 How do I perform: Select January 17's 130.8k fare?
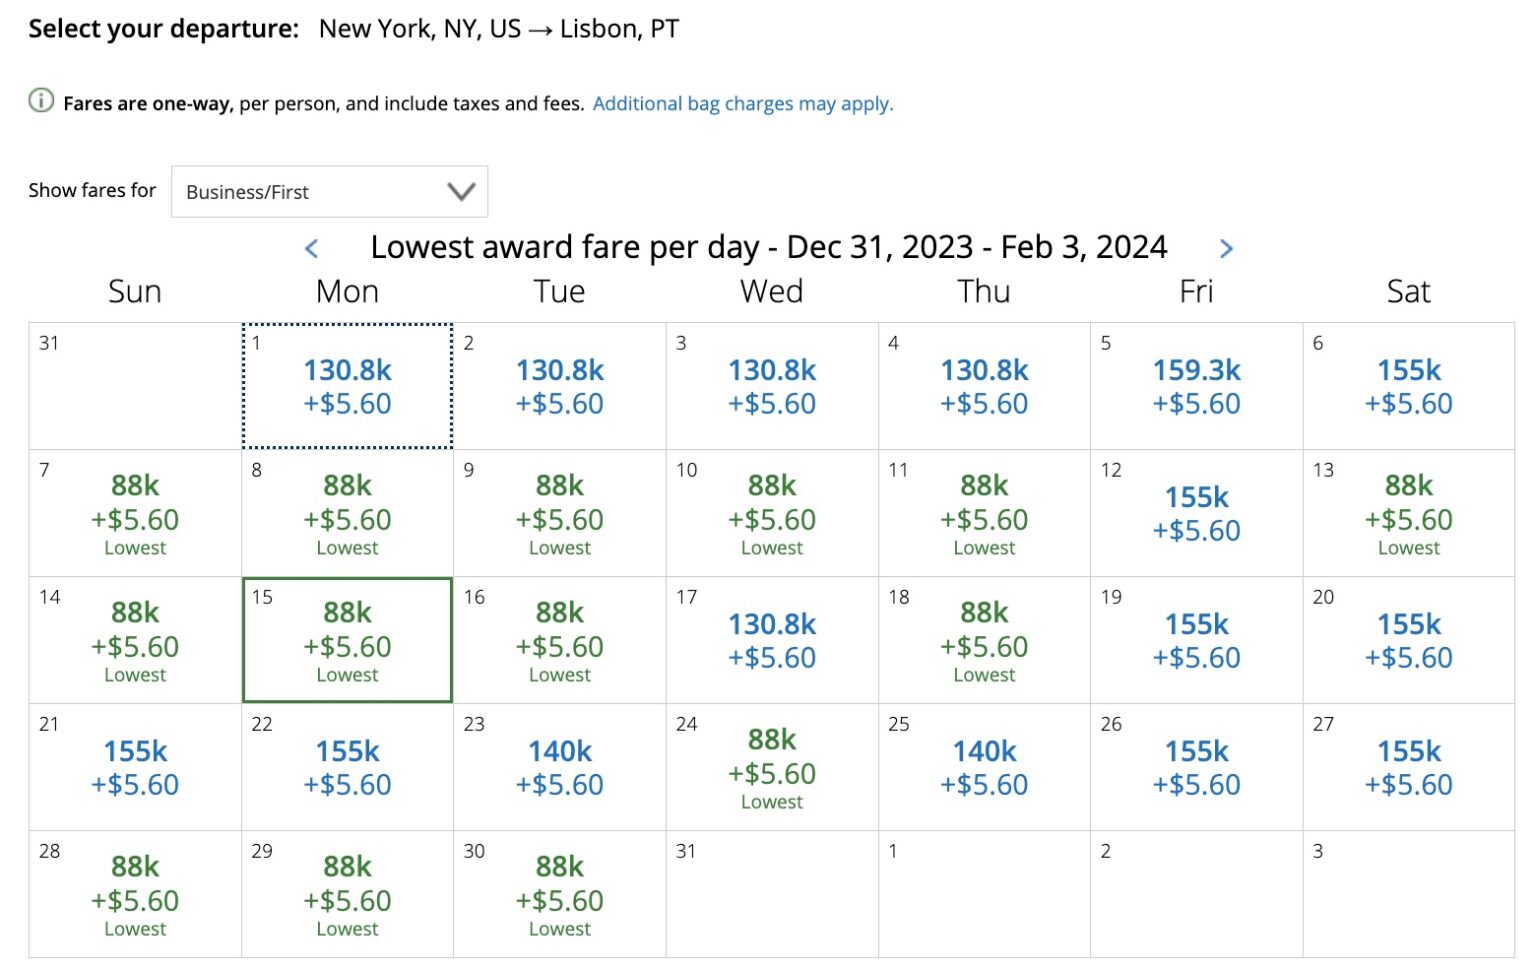coord(771,640)
